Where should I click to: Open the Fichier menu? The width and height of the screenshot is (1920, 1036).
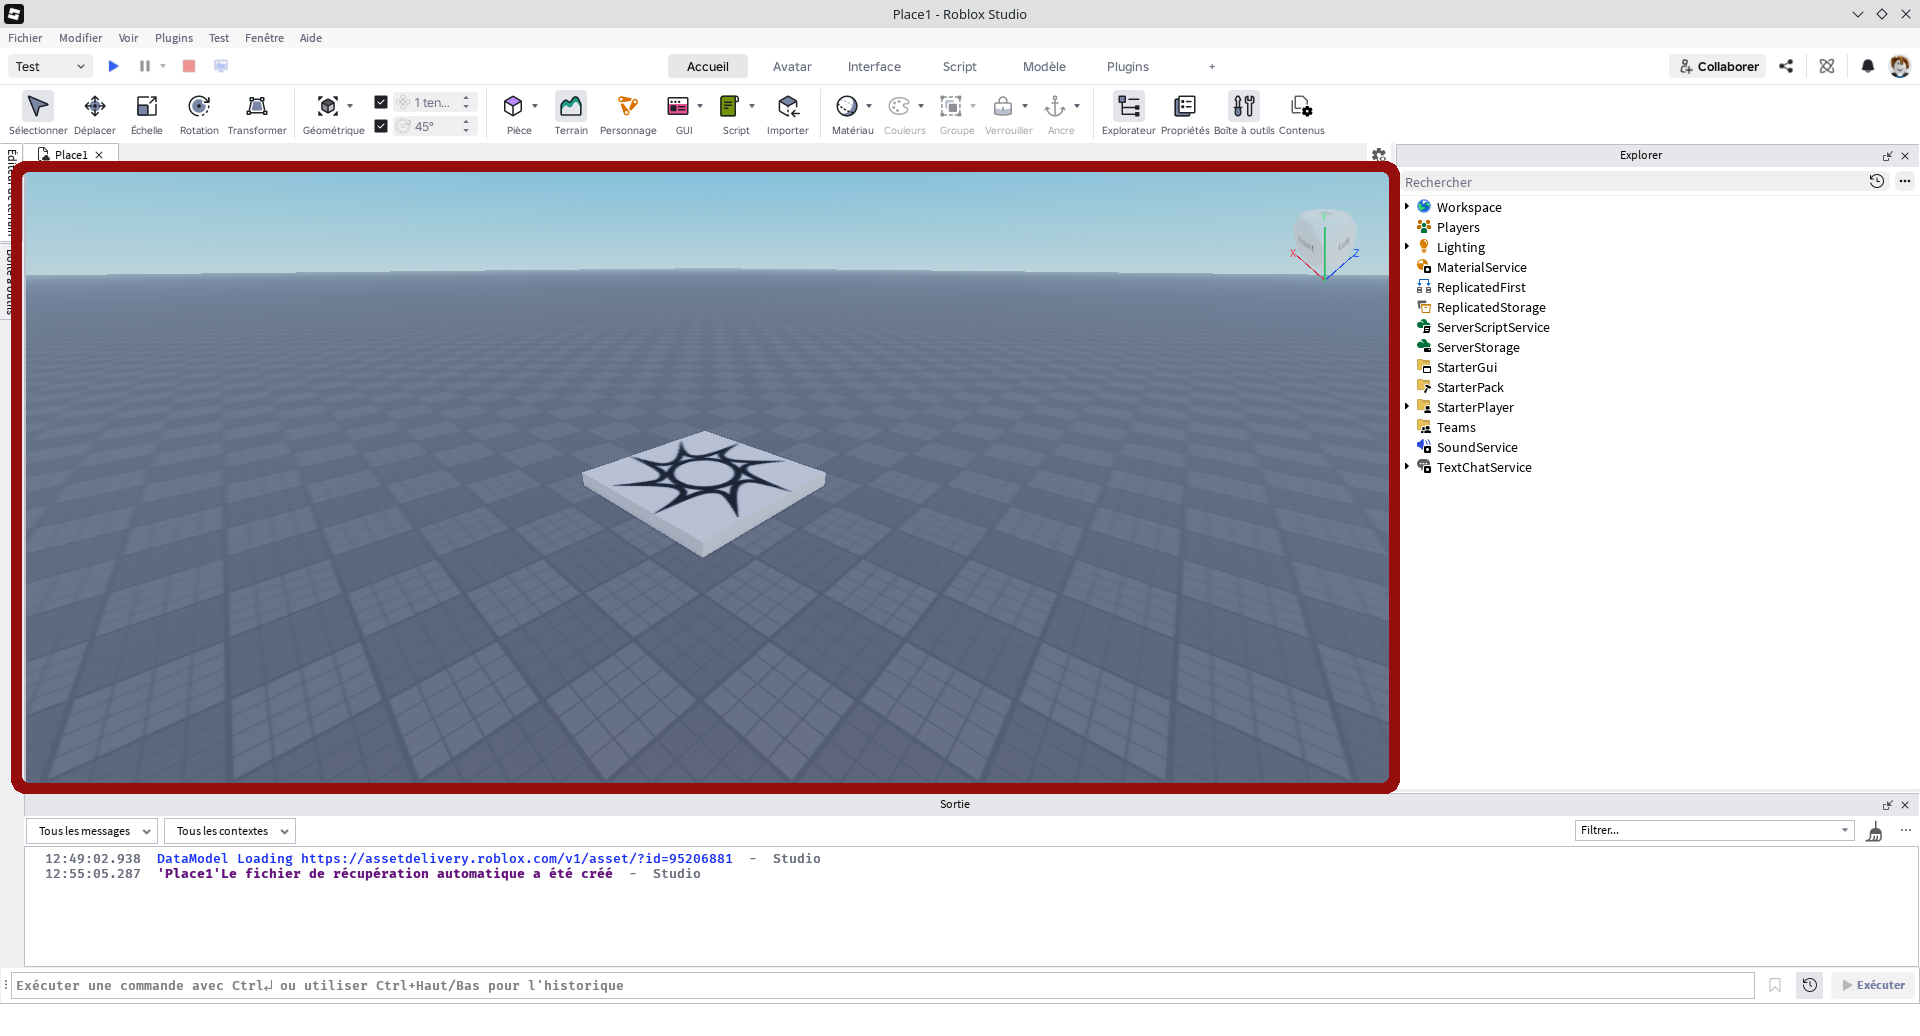point(25,38)
